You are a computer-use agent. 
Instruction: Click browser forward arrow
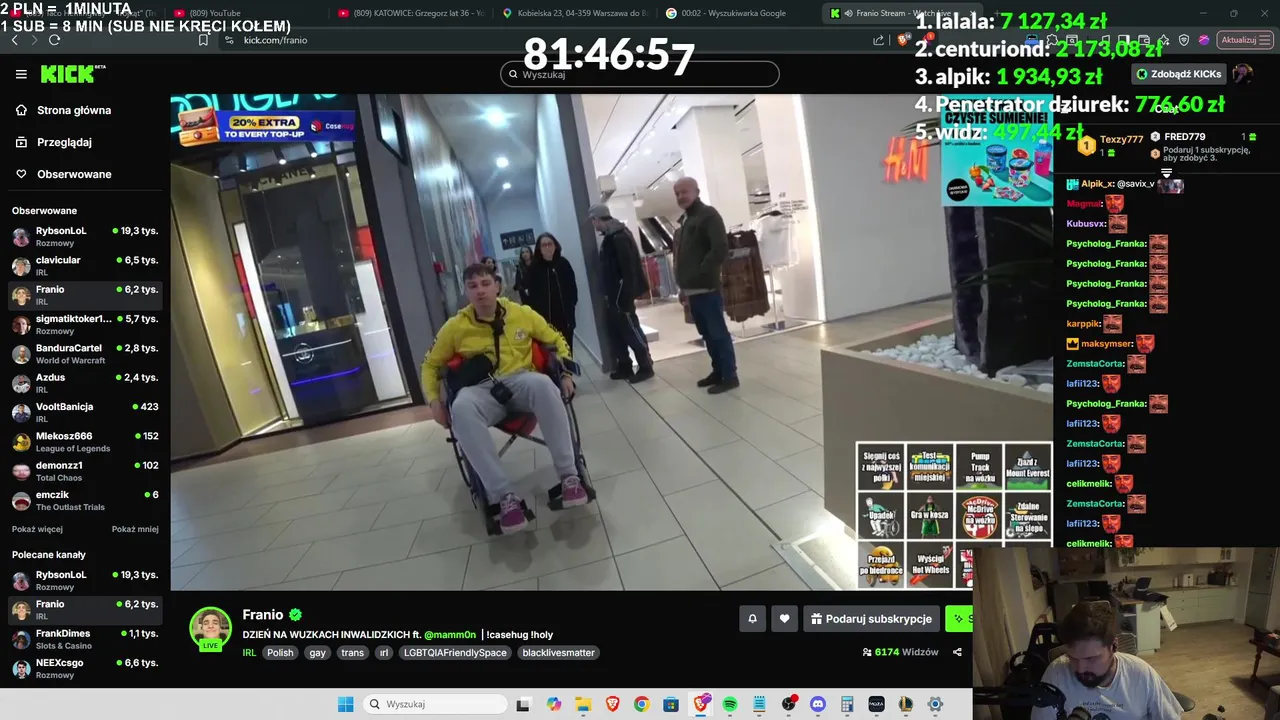33,40
